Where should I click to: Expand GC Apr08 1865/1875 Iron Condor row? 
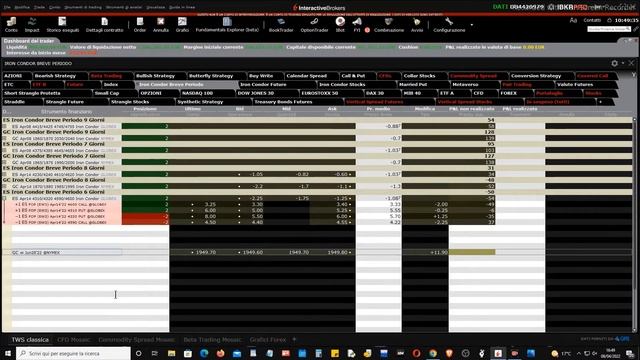[5, 162]
